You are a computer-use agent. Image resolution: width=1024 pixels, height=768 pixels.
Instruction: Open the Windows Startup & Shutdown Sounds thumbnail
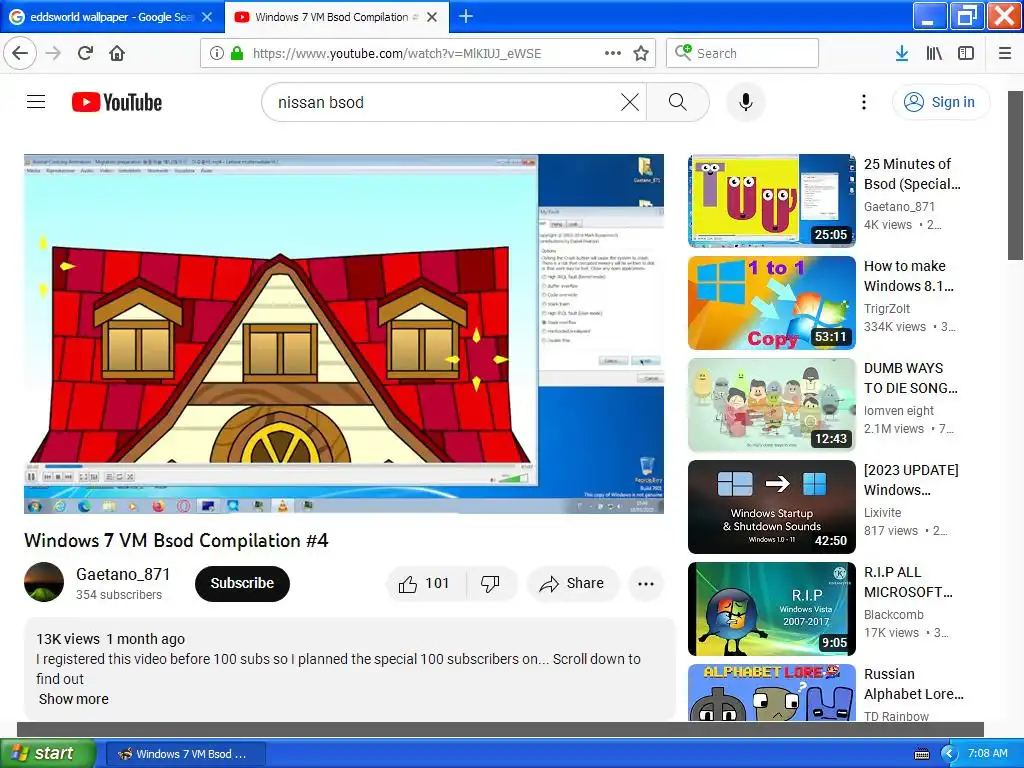point(772,507)
